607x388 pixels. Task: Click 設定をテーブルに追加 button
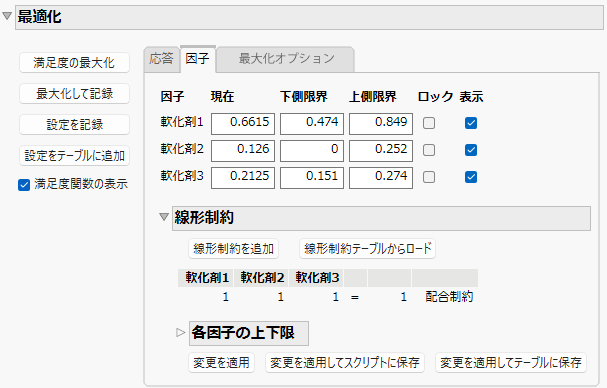coord(74,156)
